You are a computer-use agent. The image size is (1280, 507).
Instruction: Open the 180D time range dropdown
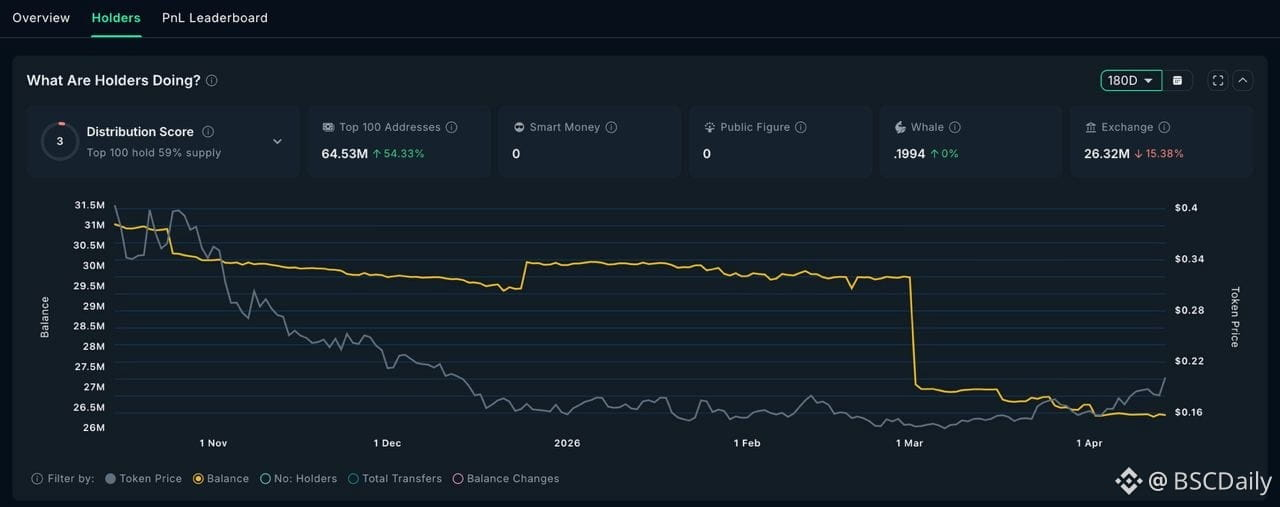tap(1131, 81)
